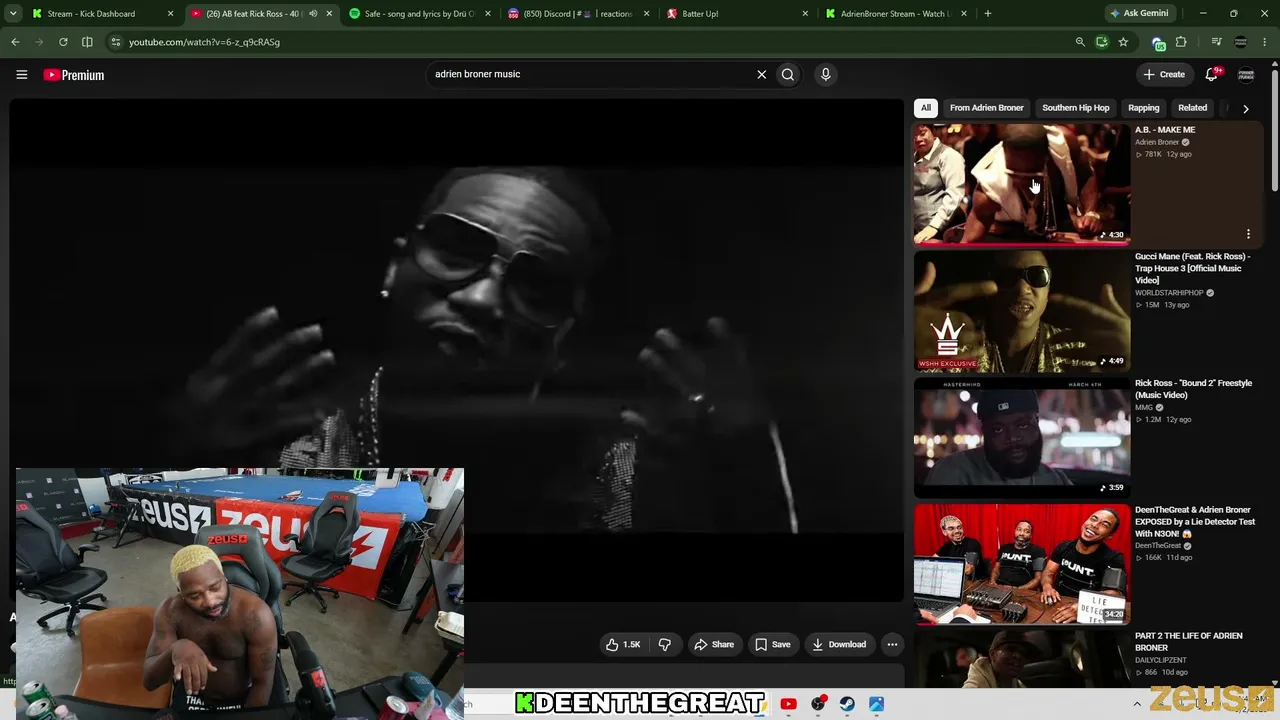Viewport: 1280px width, 720px height.
Task: Go back in browser history
Action: click(x=15, y=42)
